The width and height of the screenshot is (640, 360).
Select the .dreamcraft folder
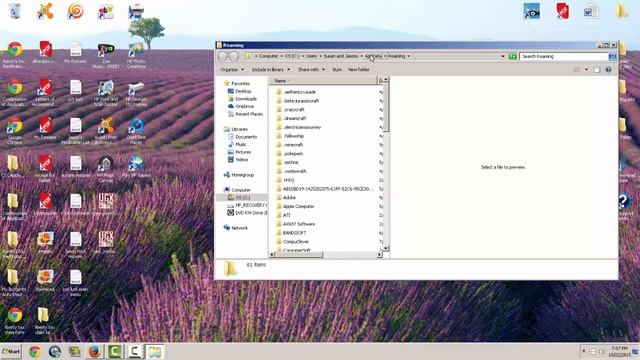click(x=294, y=118)
